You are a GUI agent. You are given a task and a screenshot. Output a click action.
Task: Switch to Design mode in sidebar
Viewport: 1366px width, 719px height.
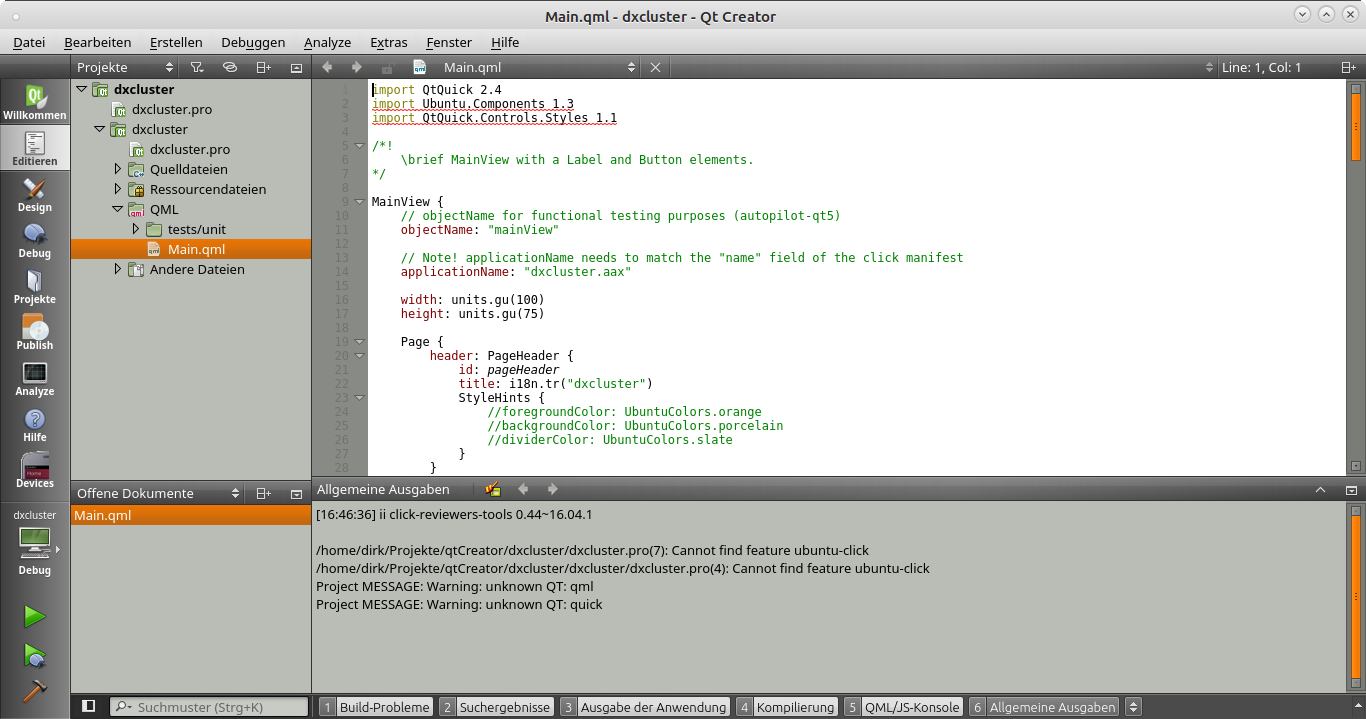[x=35, y=195]
